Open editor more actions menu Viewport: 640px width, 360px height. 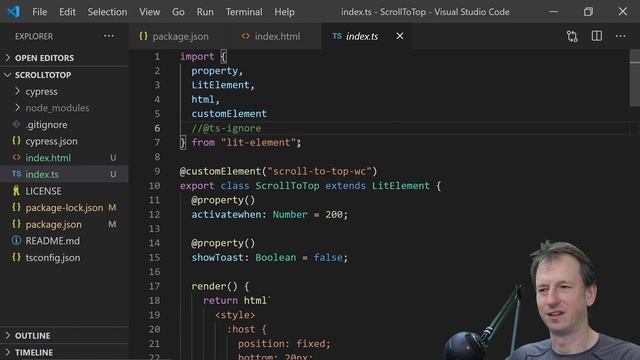coord(620,36)
